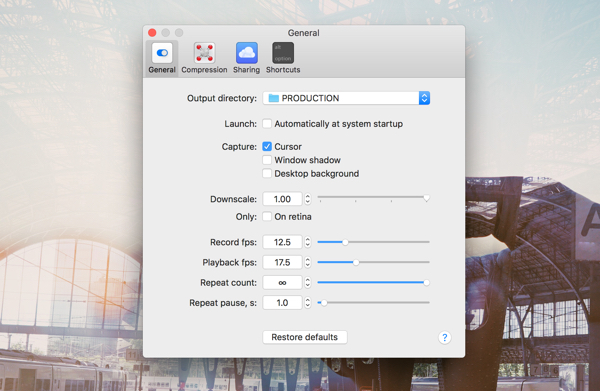Click the PRODUCTION folder icon
Screen dimensions: 600x391
[273, 98]
